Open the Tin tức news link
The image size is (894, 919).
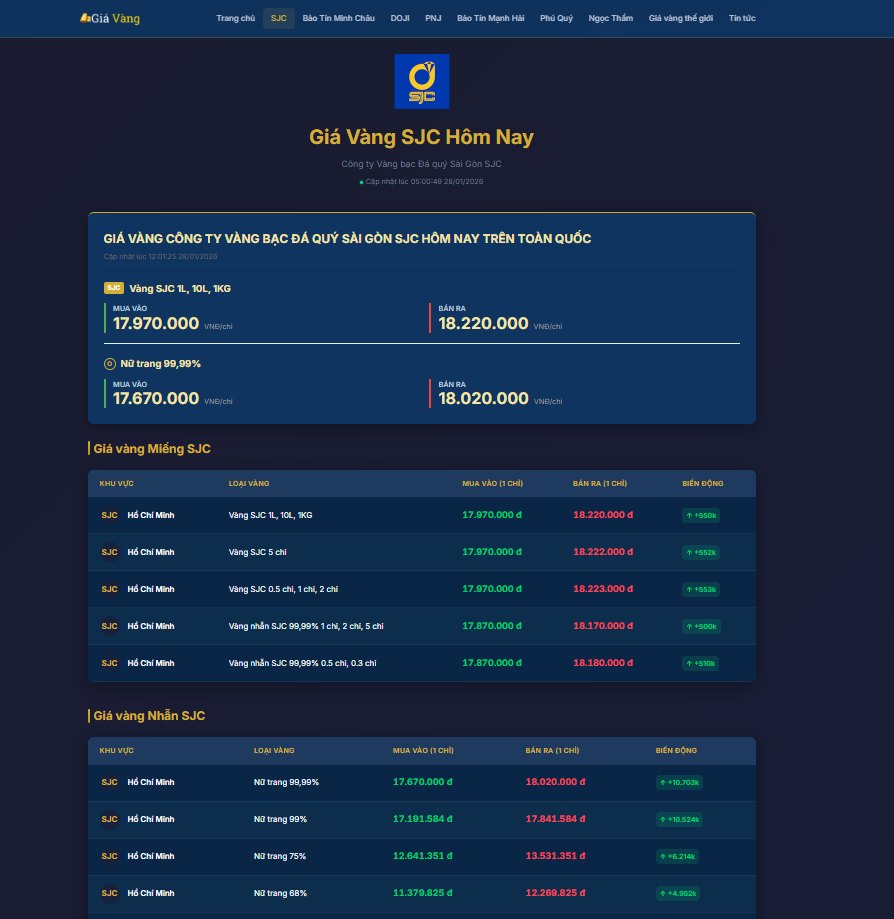point(742,18)
